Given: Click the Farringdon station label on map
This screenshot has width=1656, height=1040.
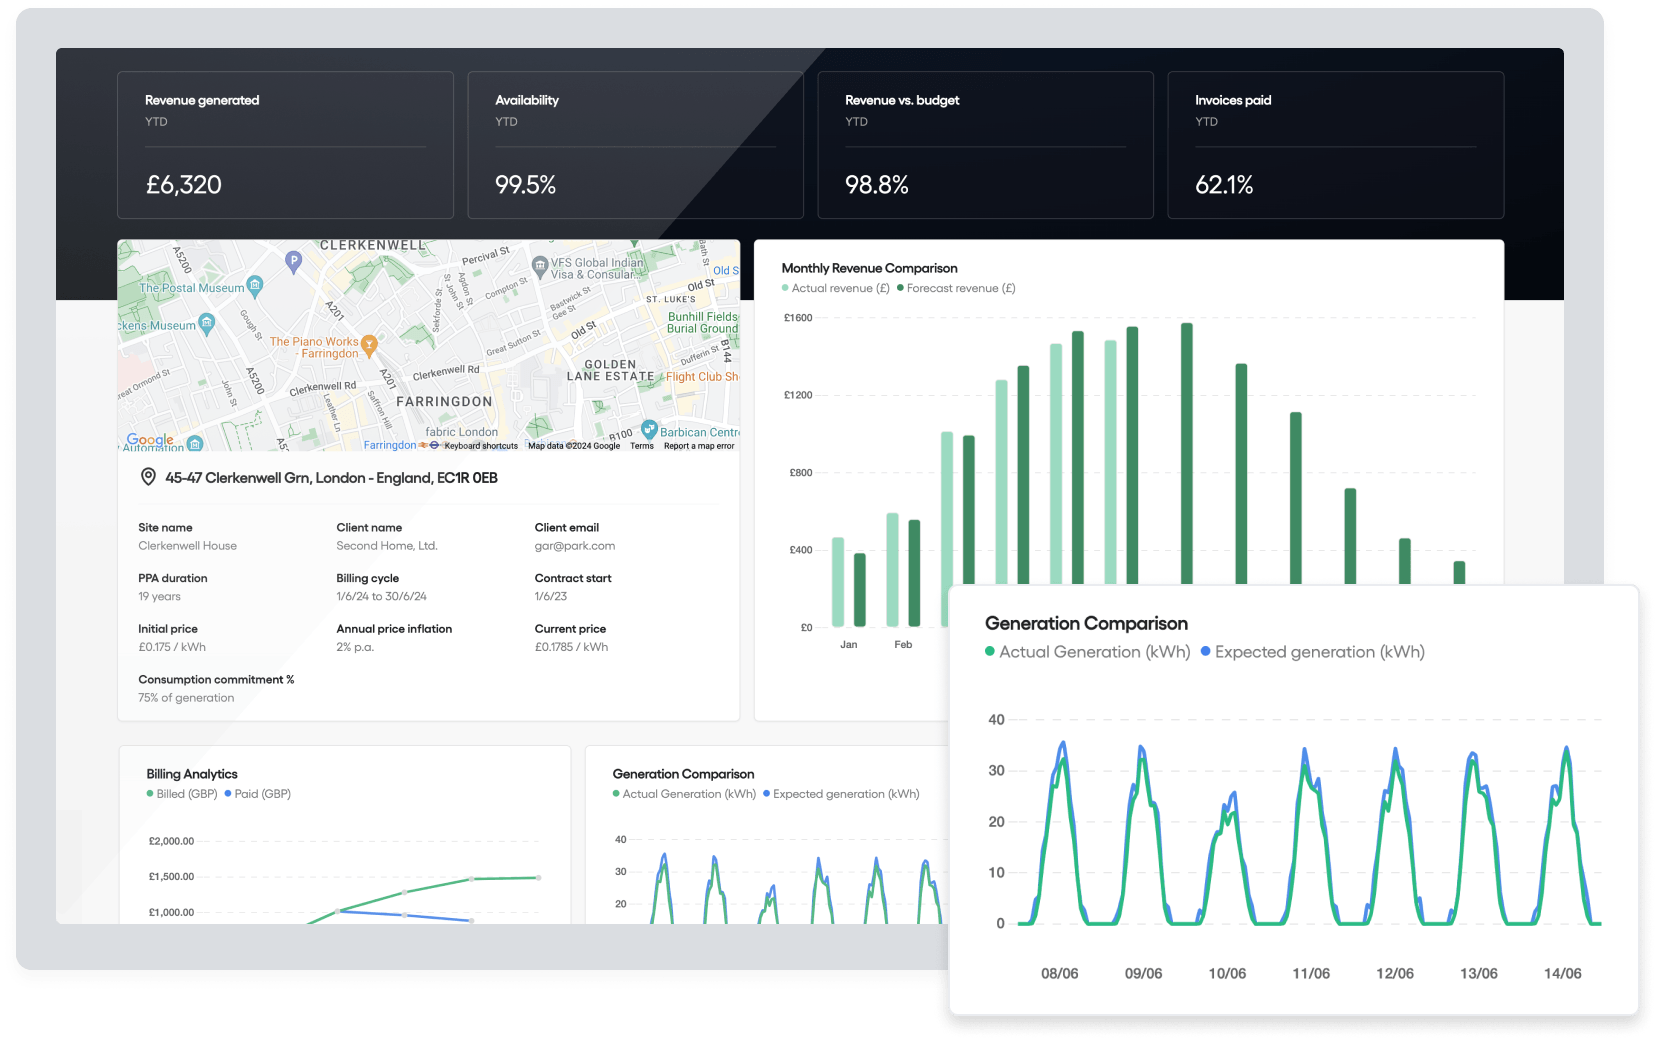Looking at the screenshot, I should pyautogui.click(x=389, y=445).
